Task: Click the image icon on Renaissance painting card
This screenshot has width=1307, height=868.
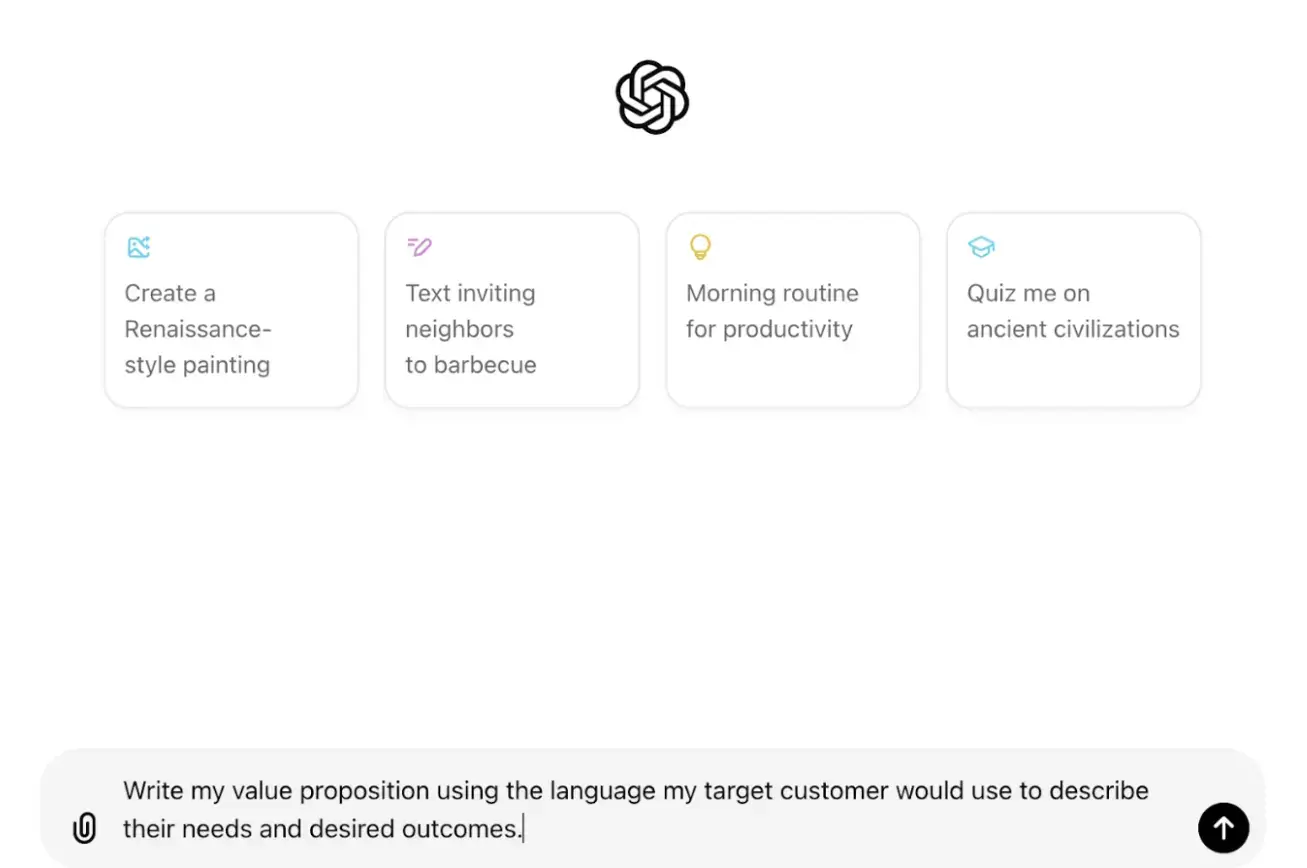Action: (x=138, y=247)
